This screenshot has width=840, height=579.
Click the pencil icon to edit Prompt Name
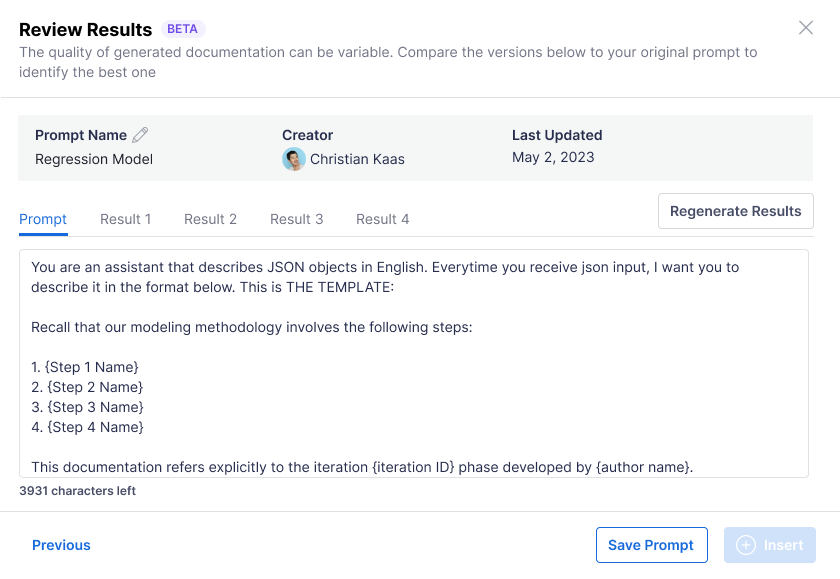[140, 135]
